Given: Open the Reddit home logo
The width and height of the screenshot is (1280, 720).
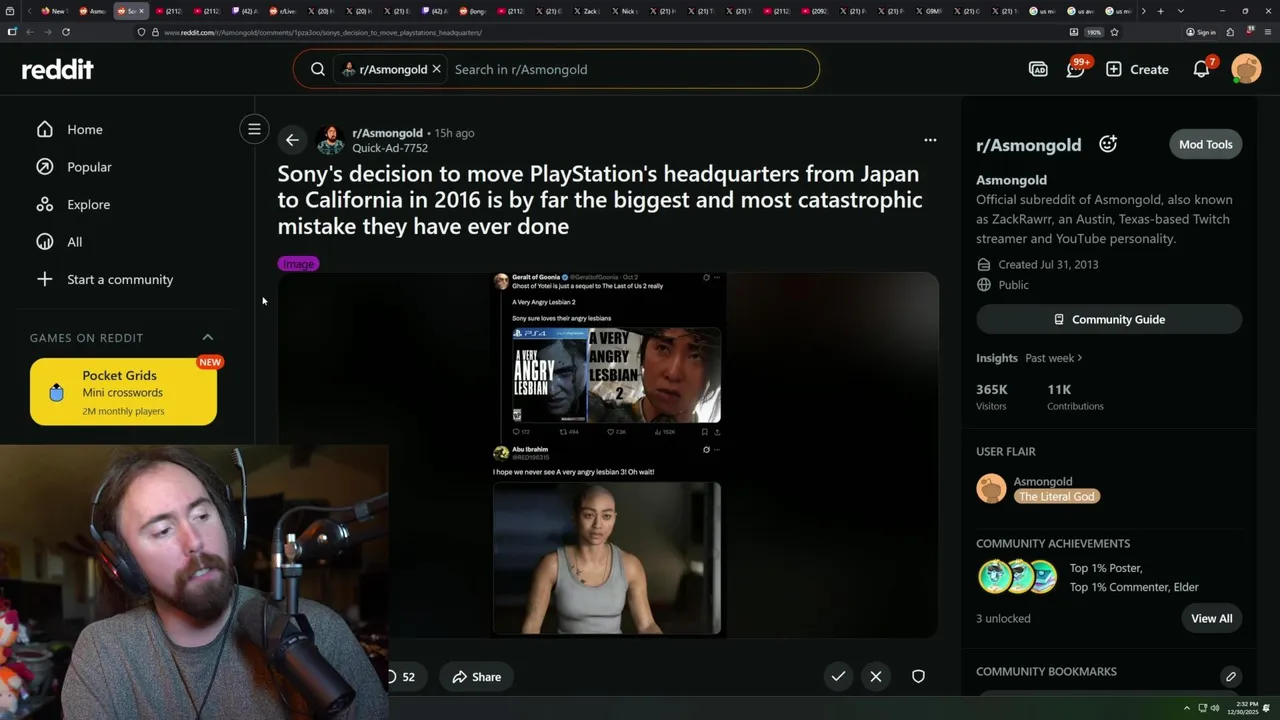Looking at the screenshot, I should [57, 69].
